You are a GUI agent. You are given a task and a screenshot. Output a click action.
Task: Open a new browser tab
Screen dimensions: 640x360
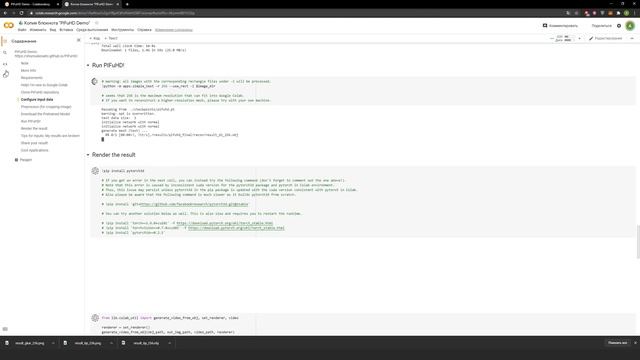click(127, 4)
